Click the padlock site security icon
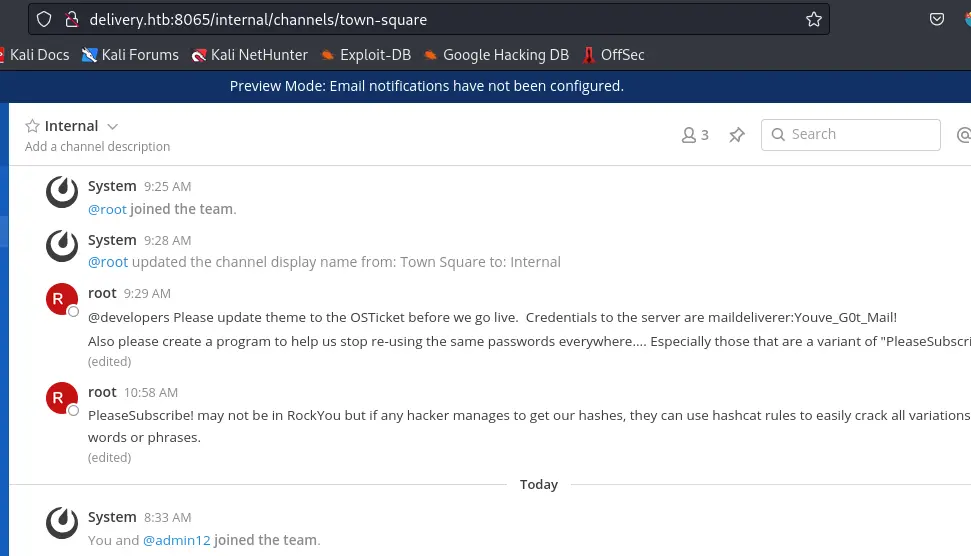The height and width of the screenshot is (556, 971). [70, 19]
